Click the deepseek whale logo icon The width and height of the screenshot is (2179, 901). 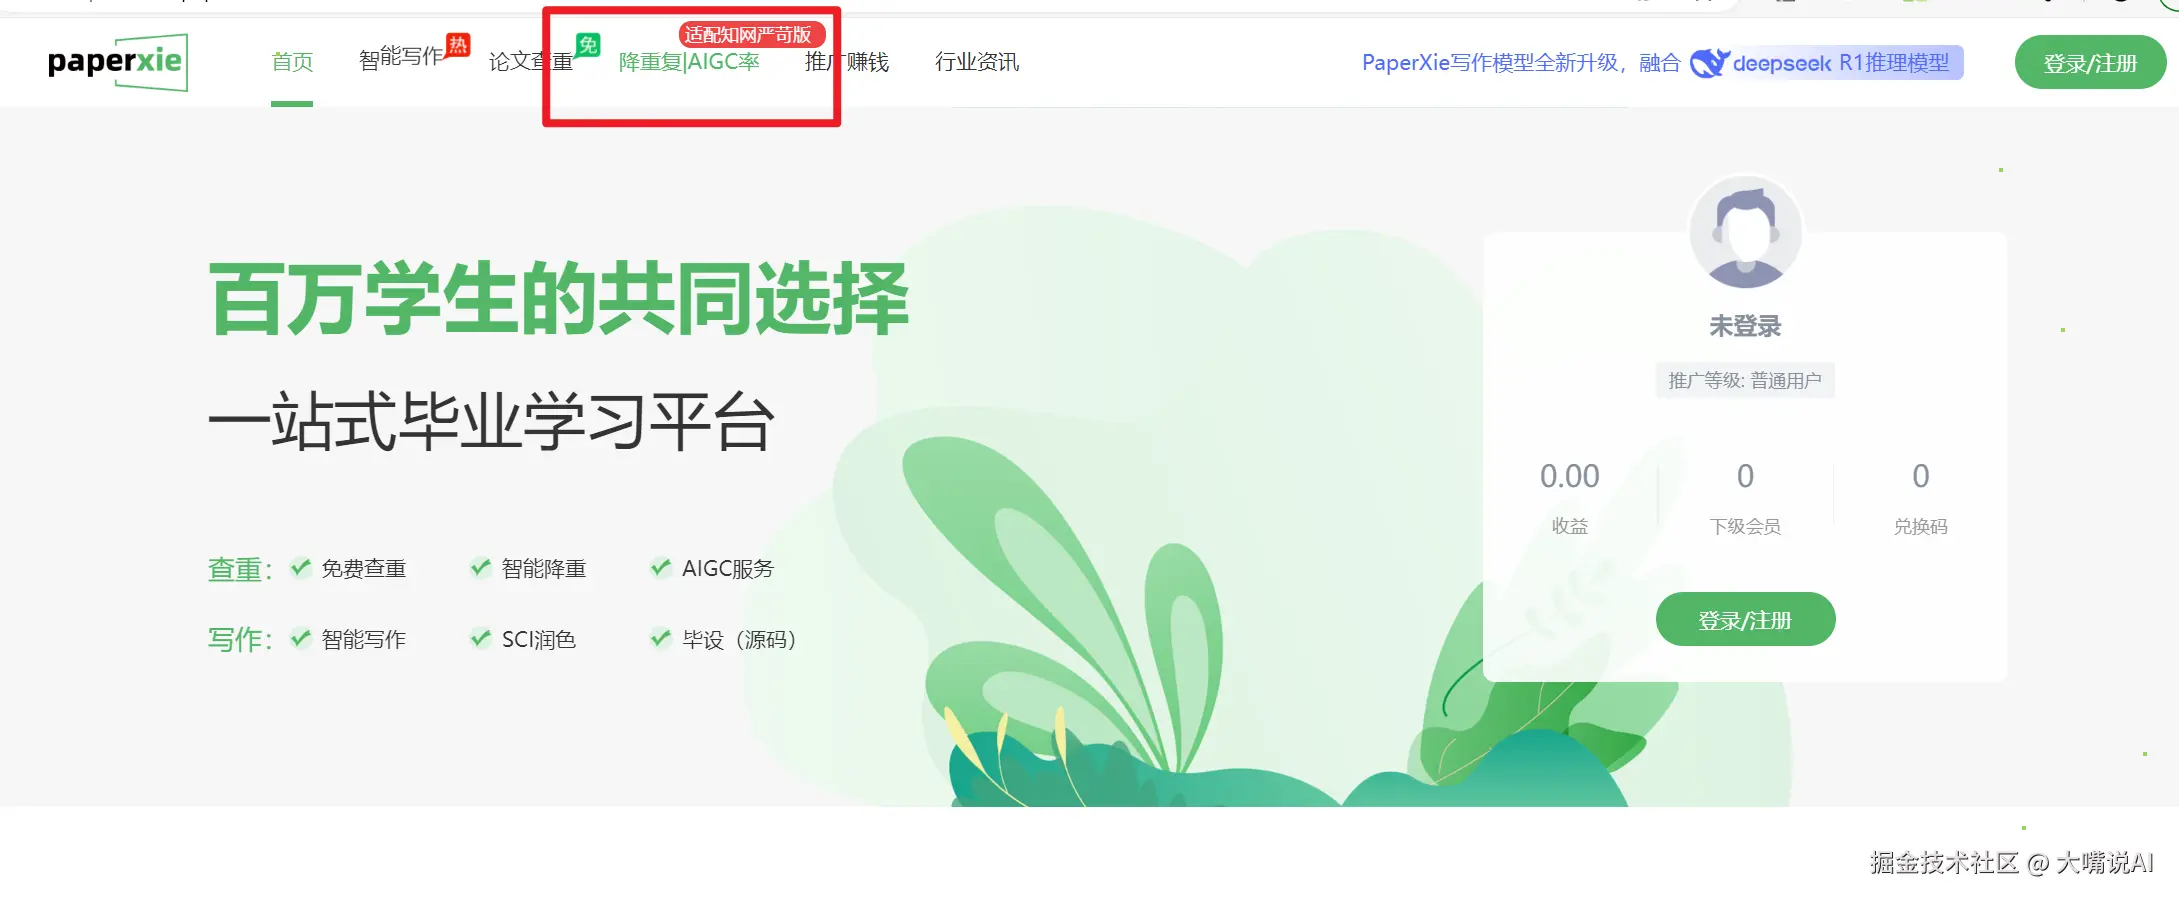pos(1709,63)
